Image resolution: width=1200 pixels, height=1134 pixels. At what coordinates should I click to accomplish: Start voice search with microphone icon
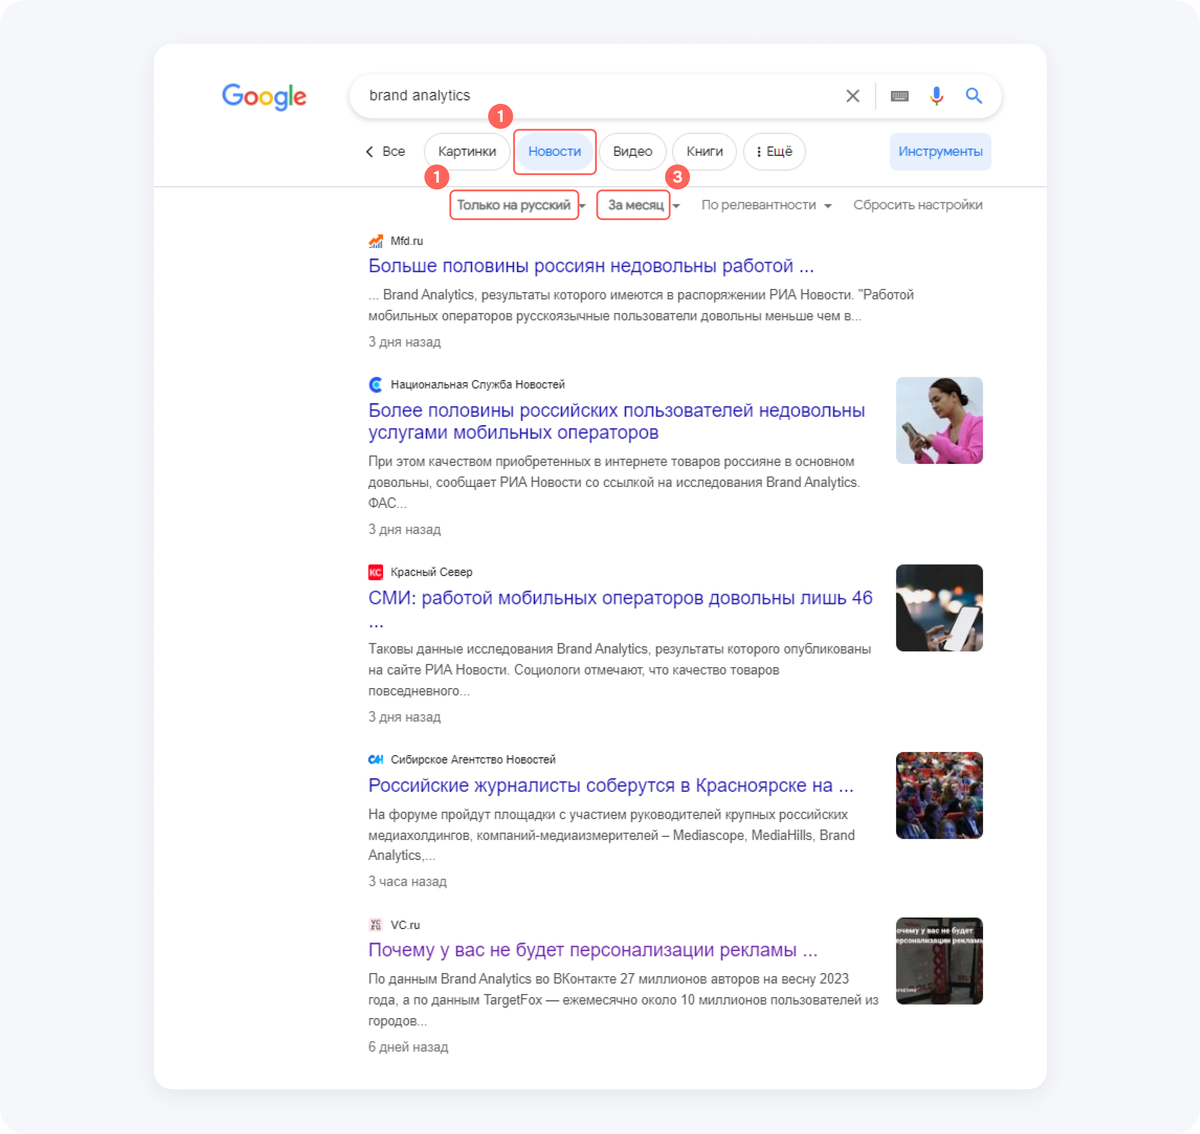[x=936, y=96]
